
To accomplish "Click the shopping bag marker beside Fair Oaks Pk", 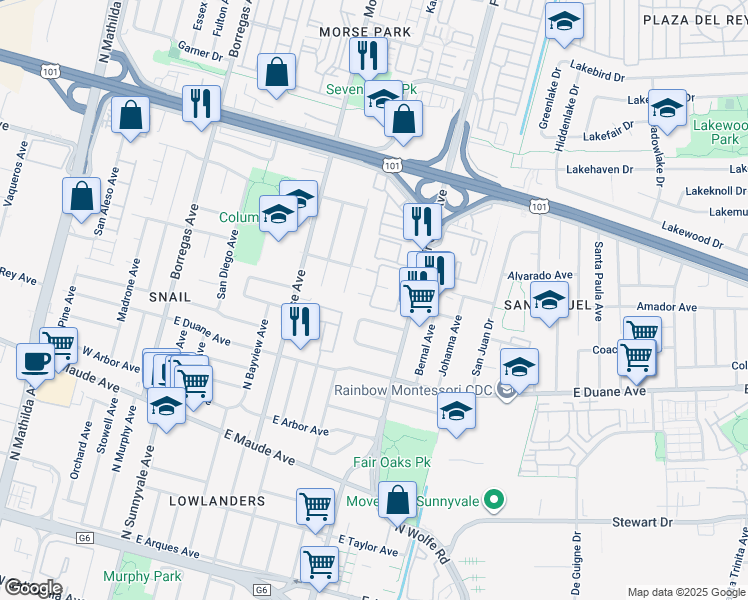I will click(397, 503).
